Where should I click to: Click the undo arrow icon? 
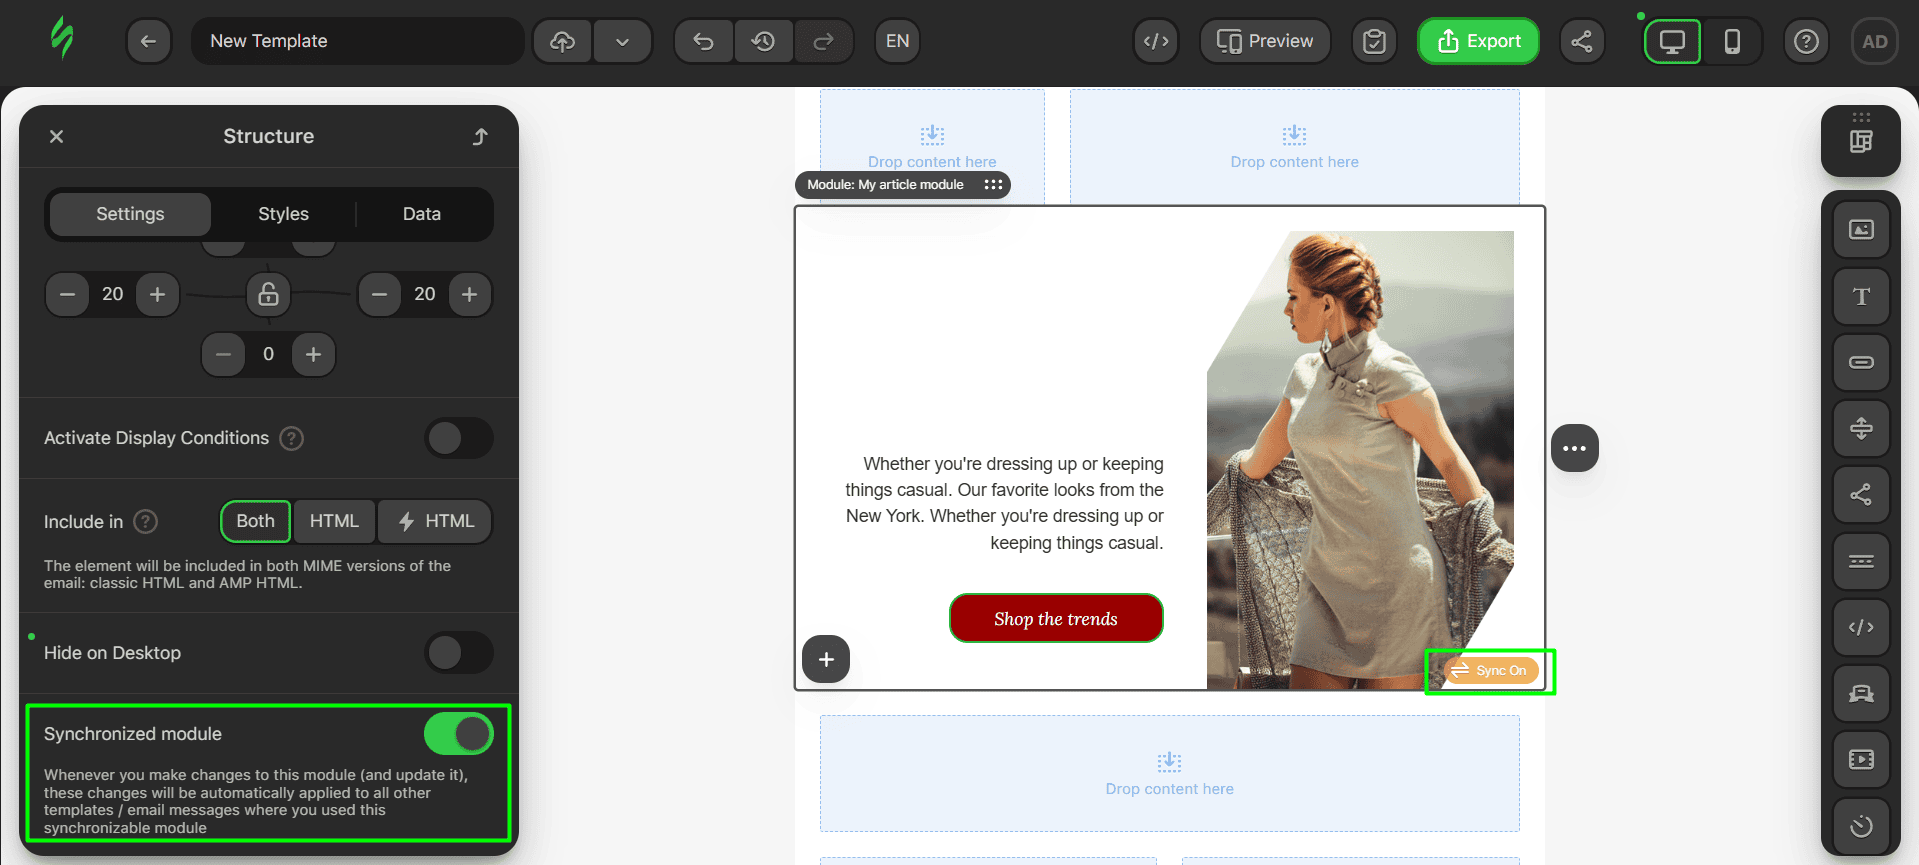[703, 41]
